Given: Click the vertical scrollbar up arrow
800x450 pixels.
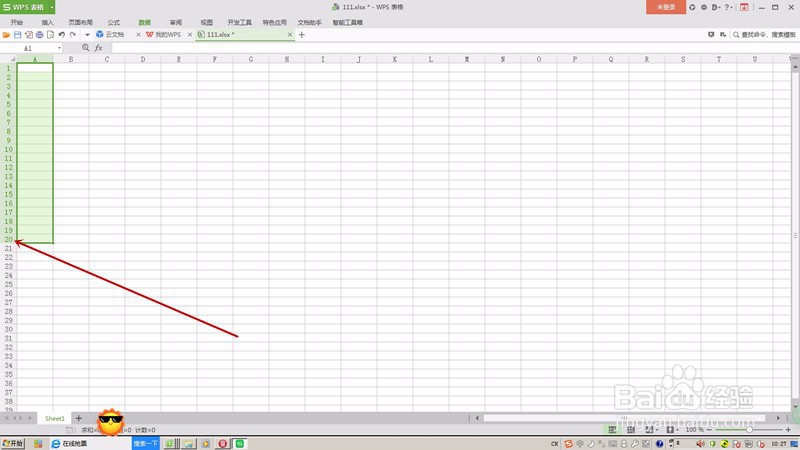Looking at the screenshot, I should [x=795, y=67].
